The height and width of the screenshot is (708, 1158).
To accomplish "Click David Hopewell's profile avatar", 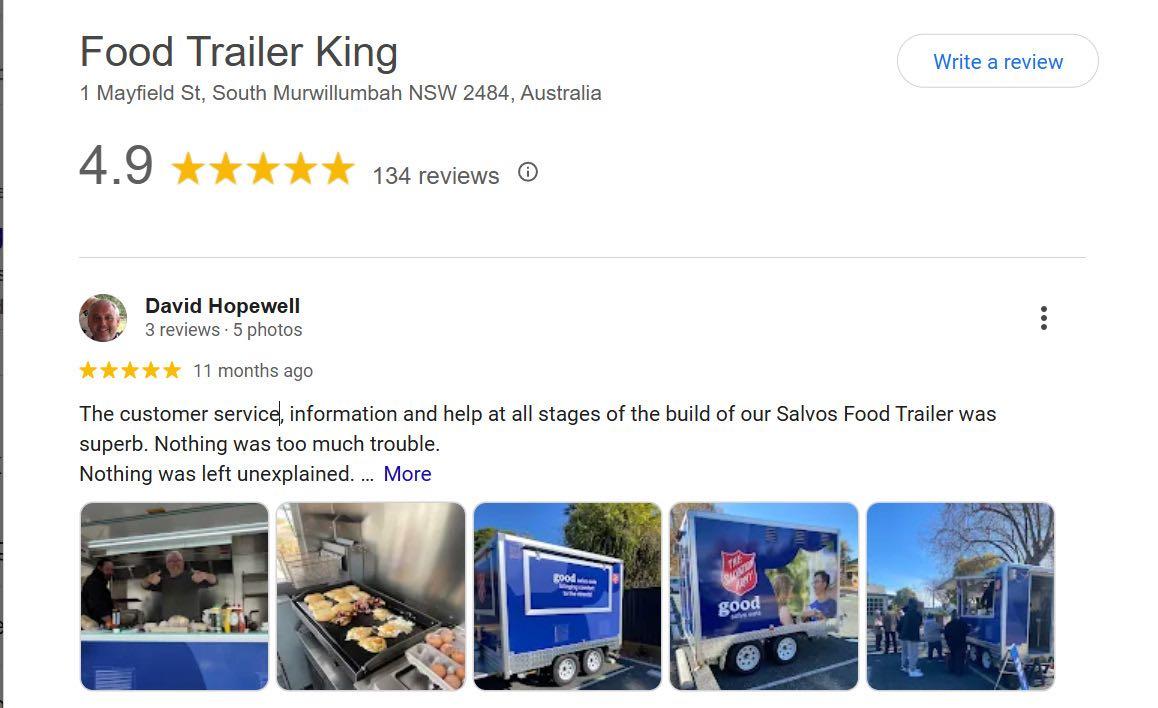I will click(x=103, y=318).
